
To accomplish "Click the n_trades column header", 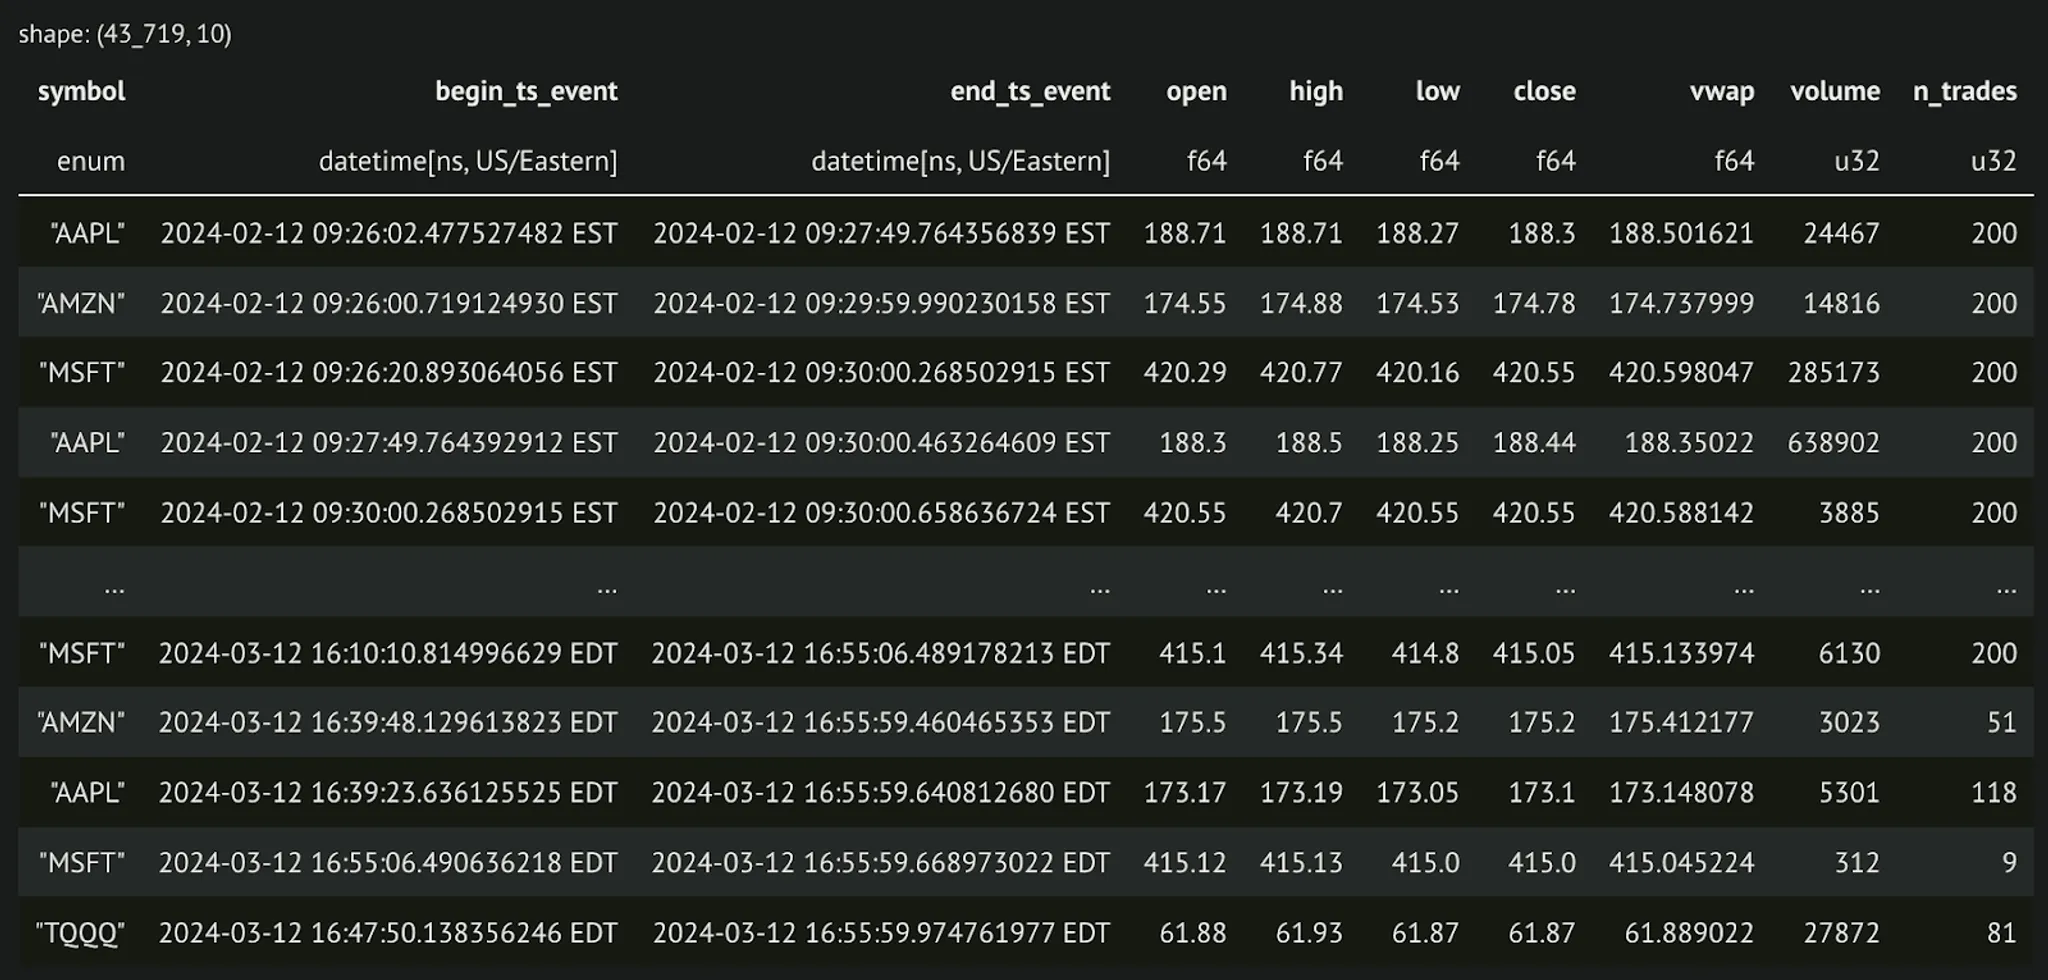I will [1965, 91].
